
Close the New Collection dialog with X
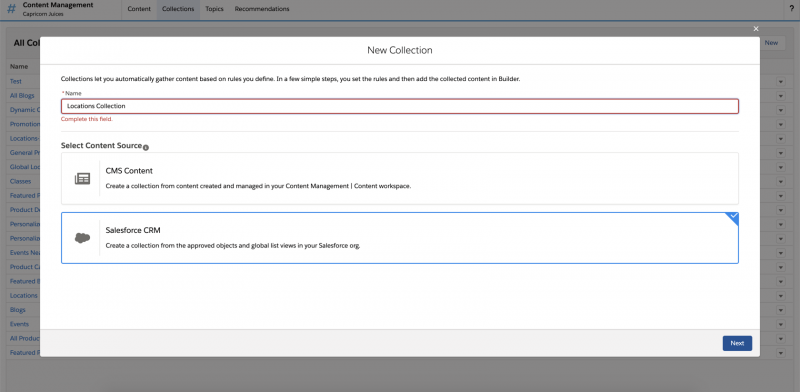click(756, 29)
